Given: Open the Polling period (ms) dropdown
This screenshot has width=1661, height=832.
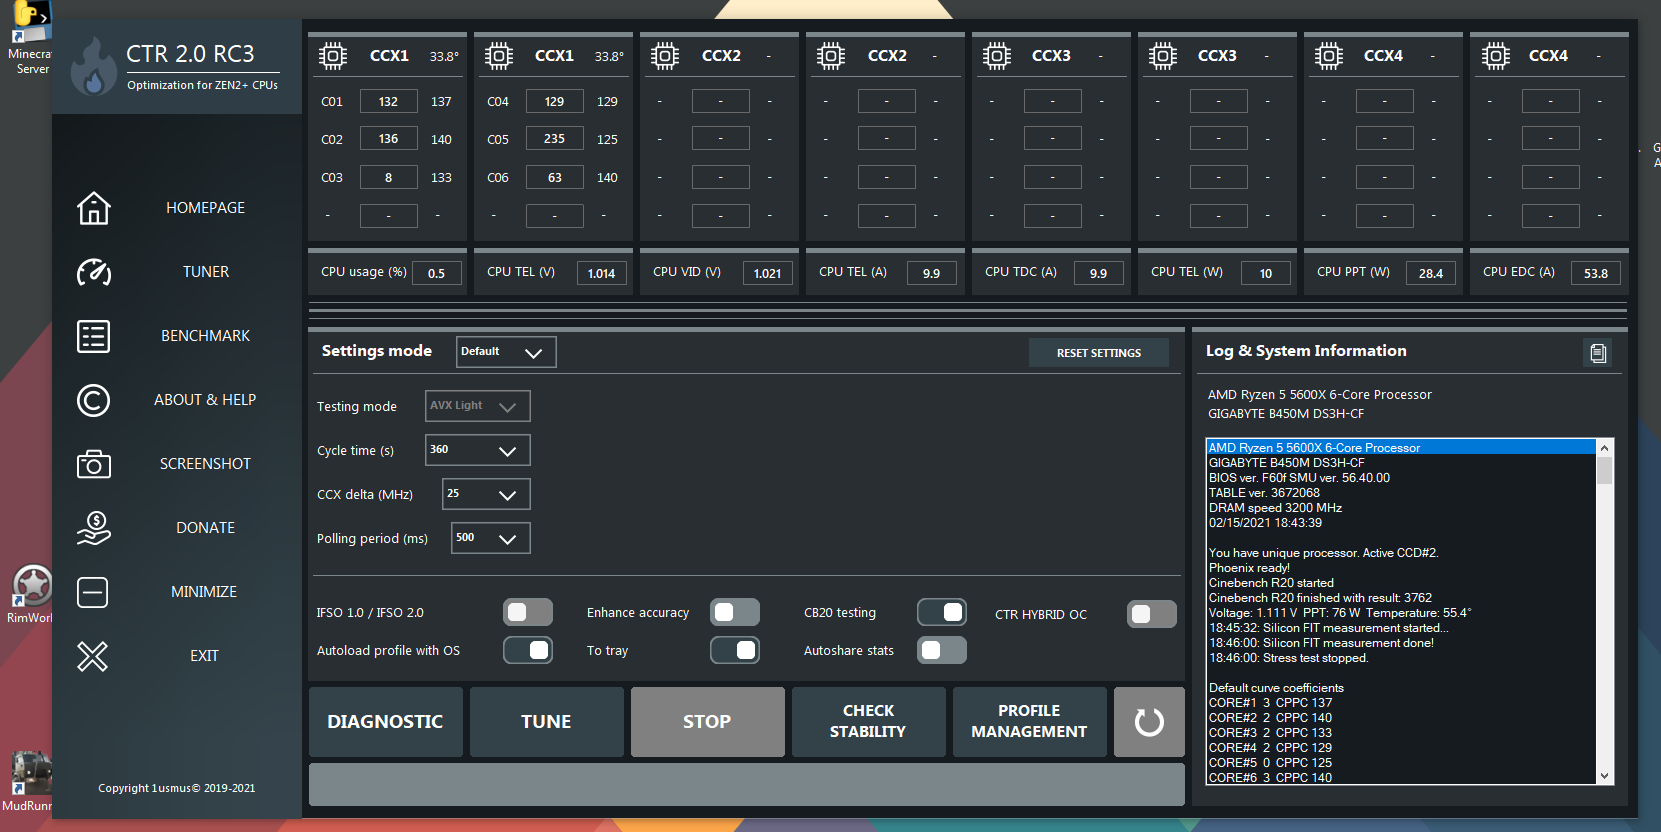Looking at the screenshot, I should coord(491,538).
